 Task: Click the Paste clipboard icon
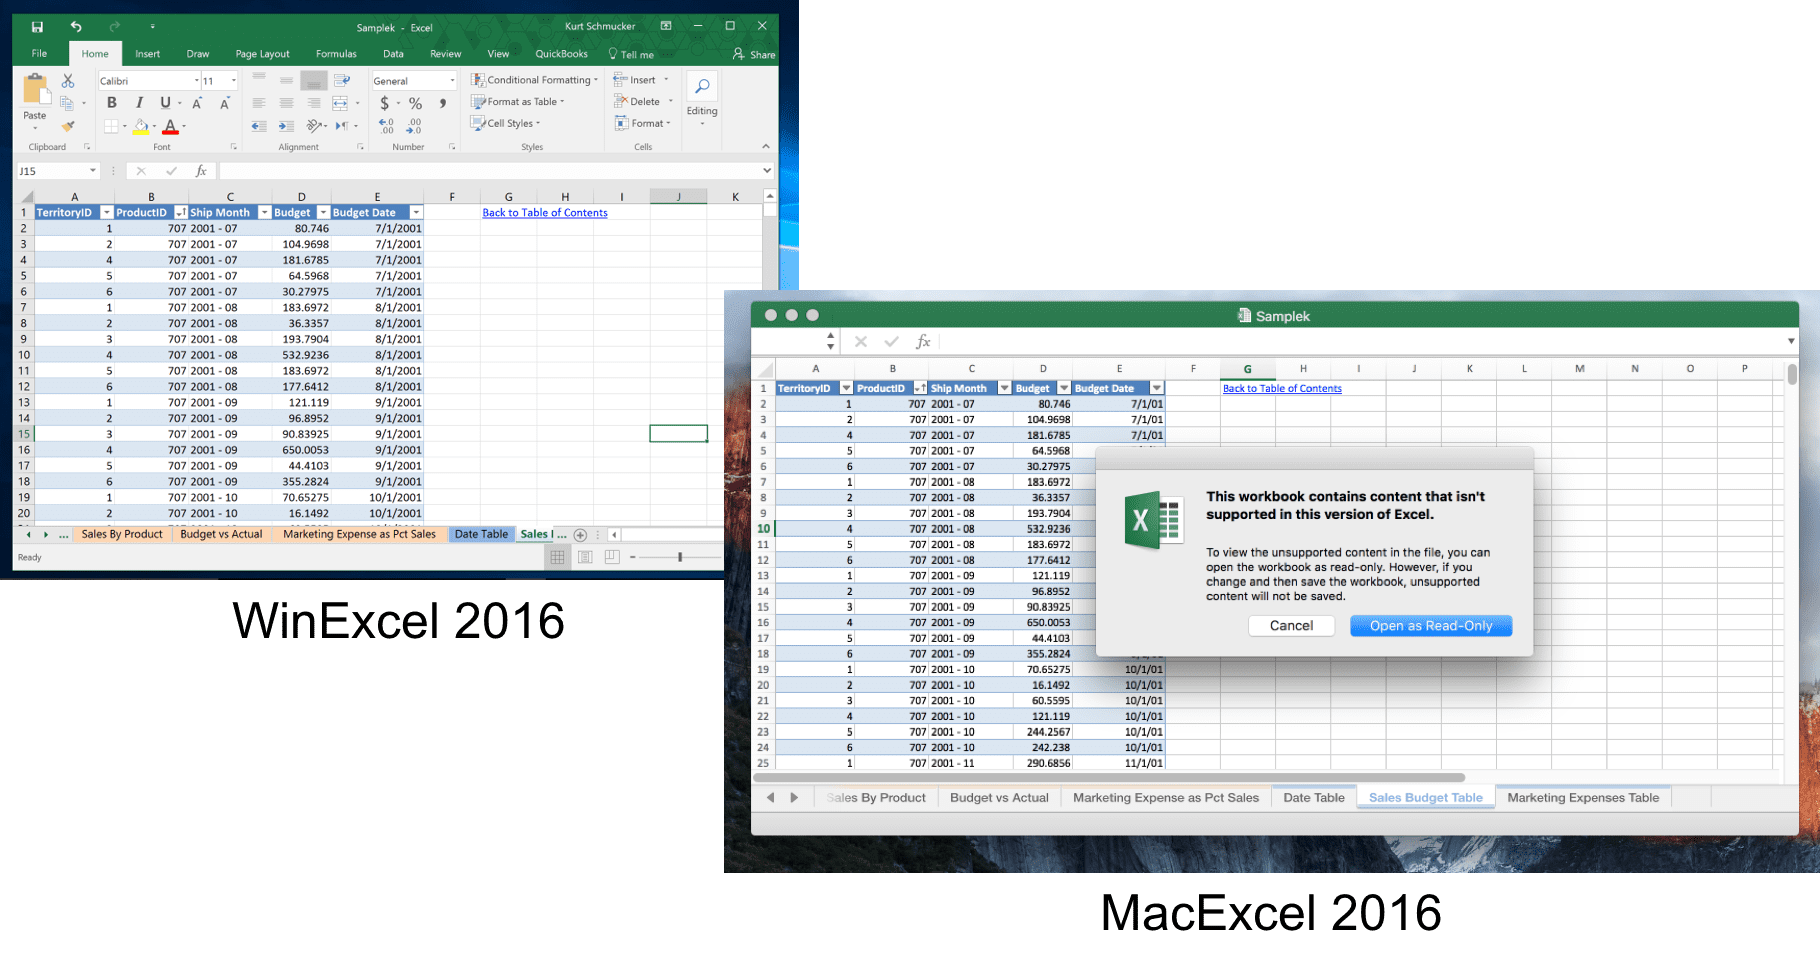click(x=35, y=90)
